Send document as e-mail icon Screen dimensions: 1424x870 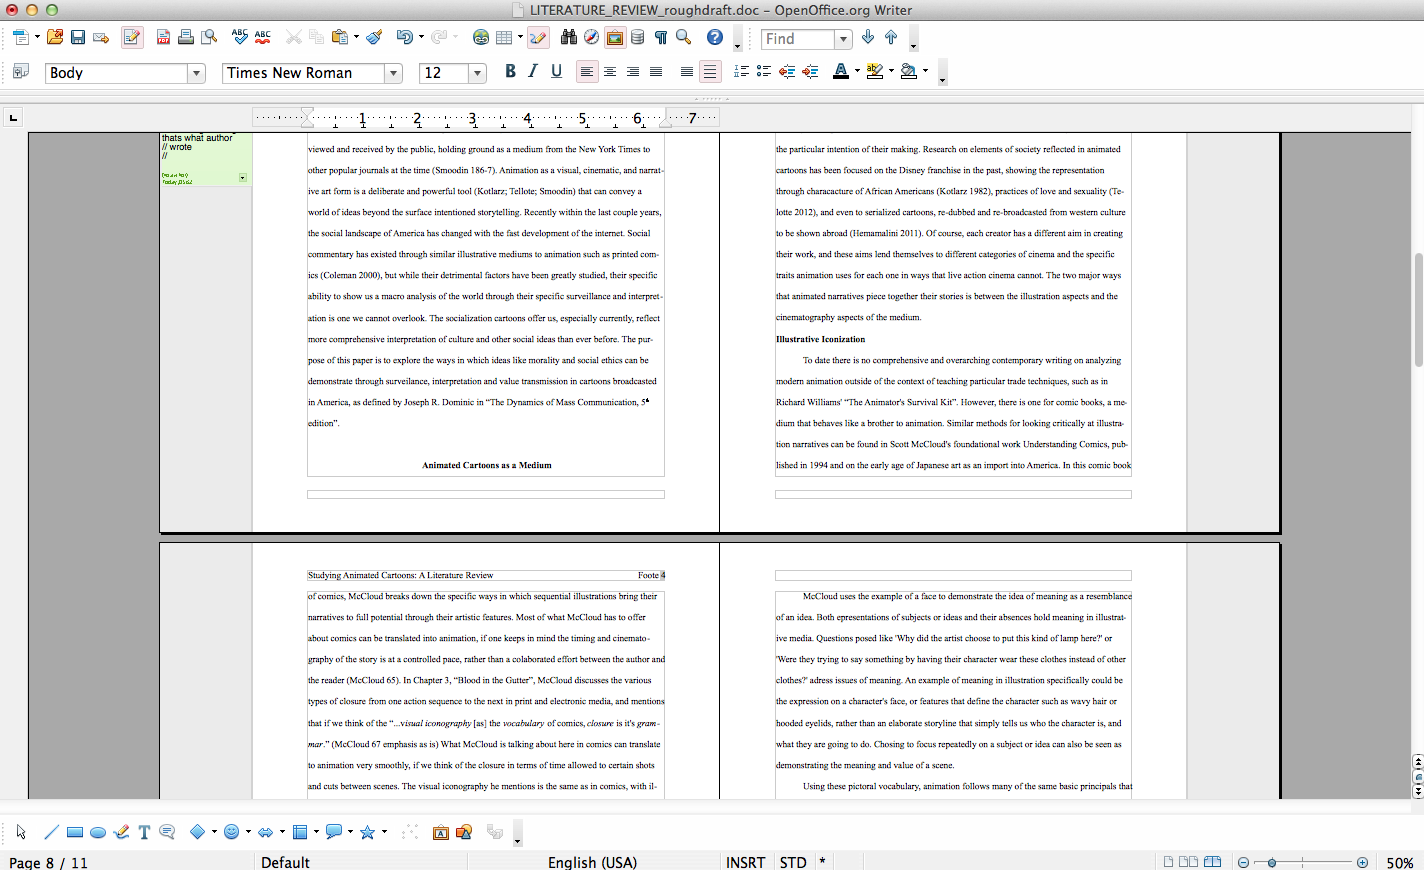click(101, 37)
